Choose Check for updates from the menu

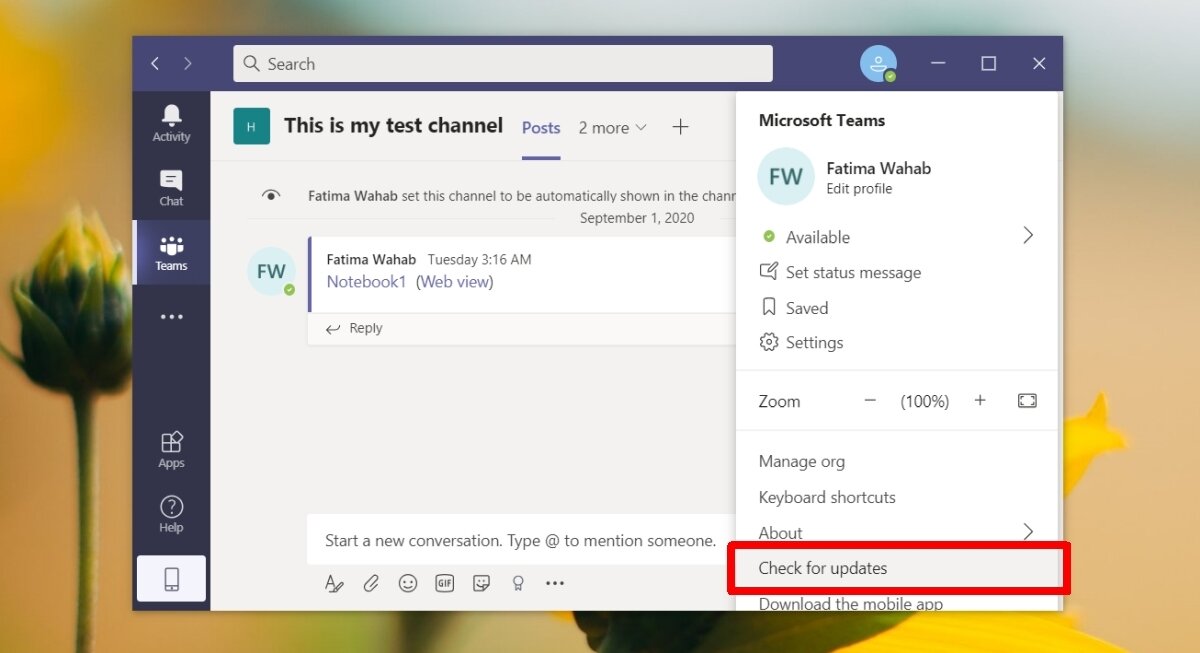point(820,568)
